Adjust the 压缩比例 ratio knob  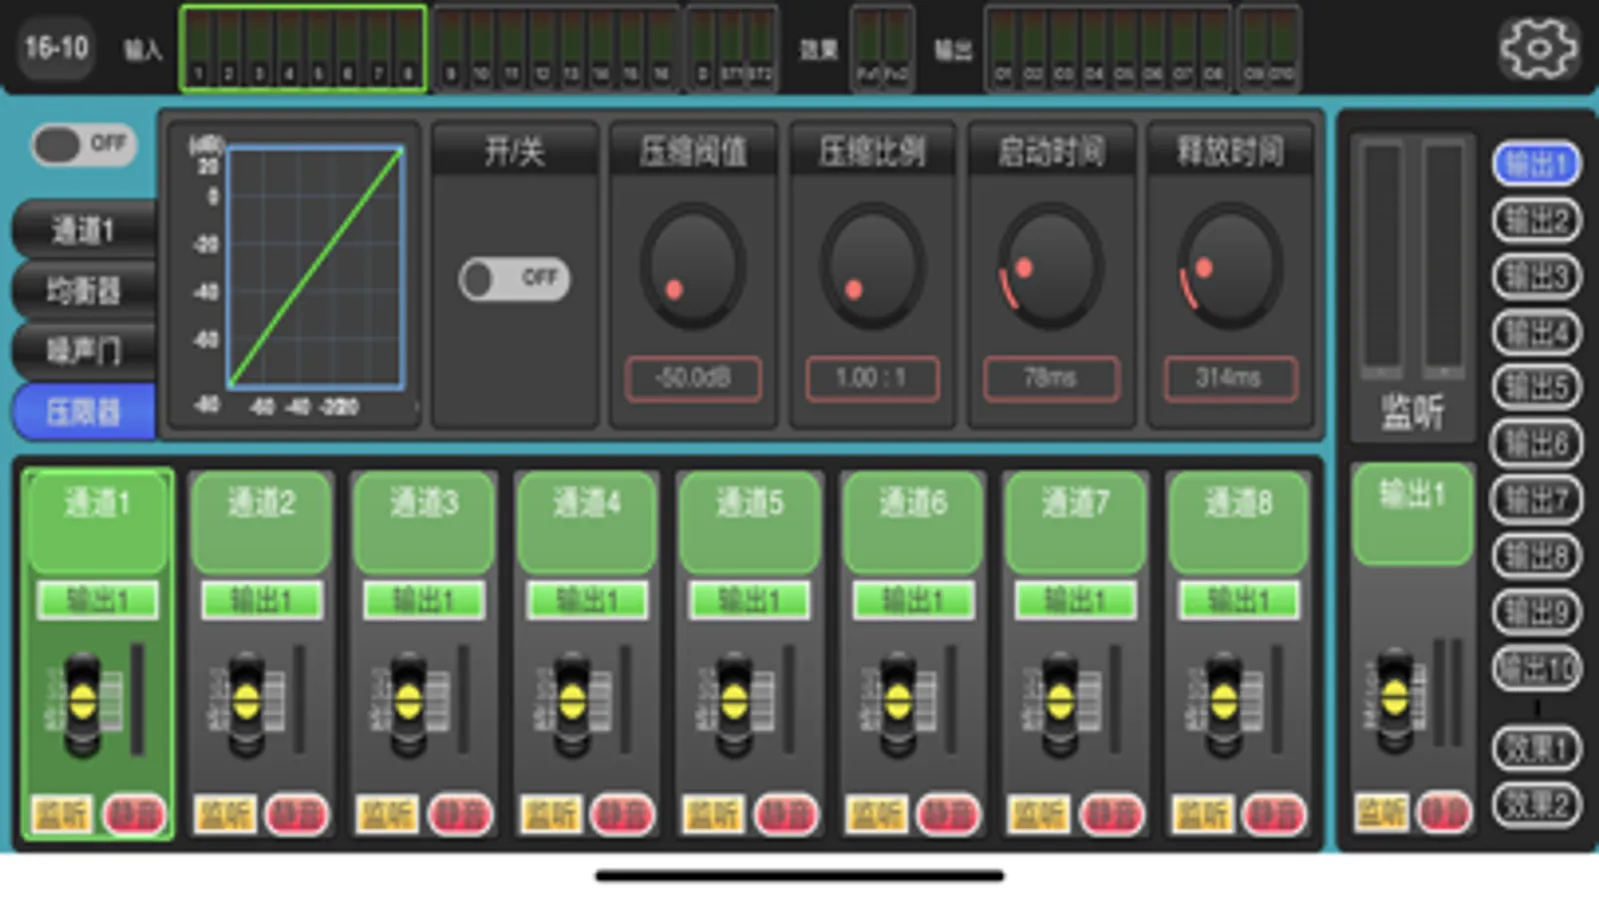[872, 268]
